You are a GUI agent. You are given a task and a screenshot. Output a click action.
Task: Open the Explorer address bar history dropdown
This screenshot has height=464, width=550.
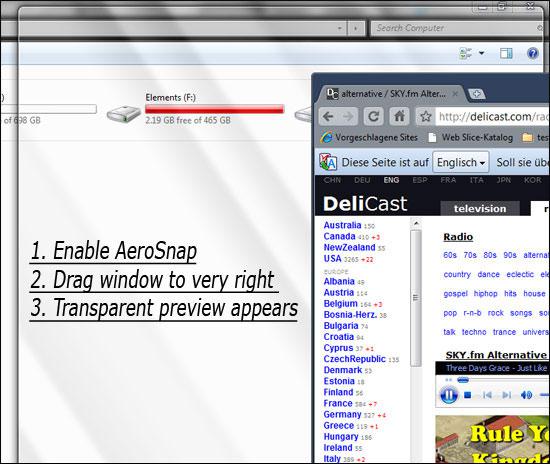click(x=340, y=28)
